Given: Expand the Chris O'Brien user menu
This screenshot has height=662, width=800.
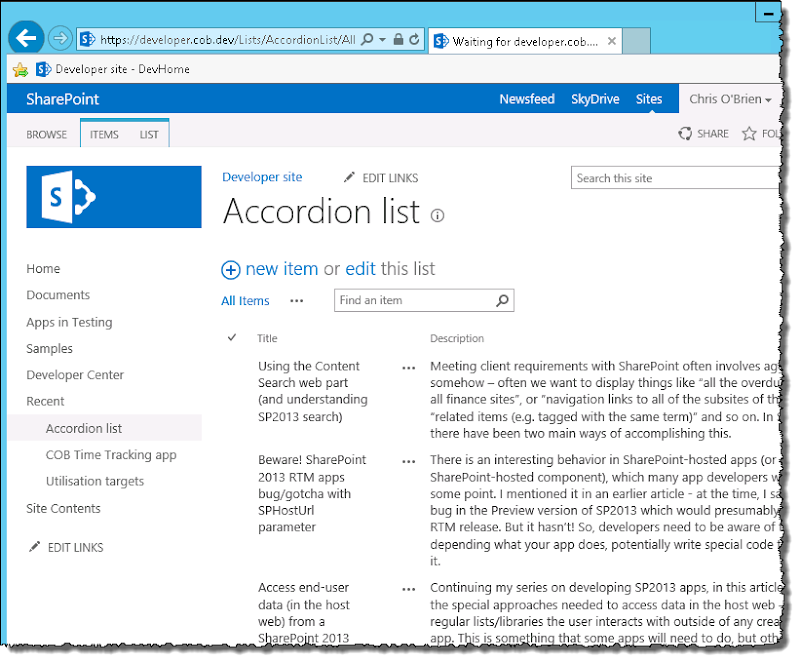Looking at the screenshot, I should [730, 99].
